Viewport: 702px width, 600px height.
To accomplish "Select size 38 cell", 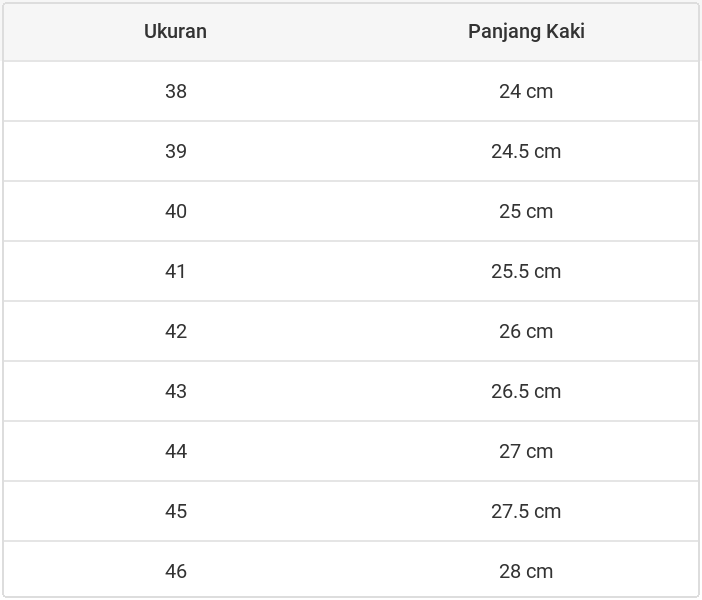I will click(x=176, y=91).
